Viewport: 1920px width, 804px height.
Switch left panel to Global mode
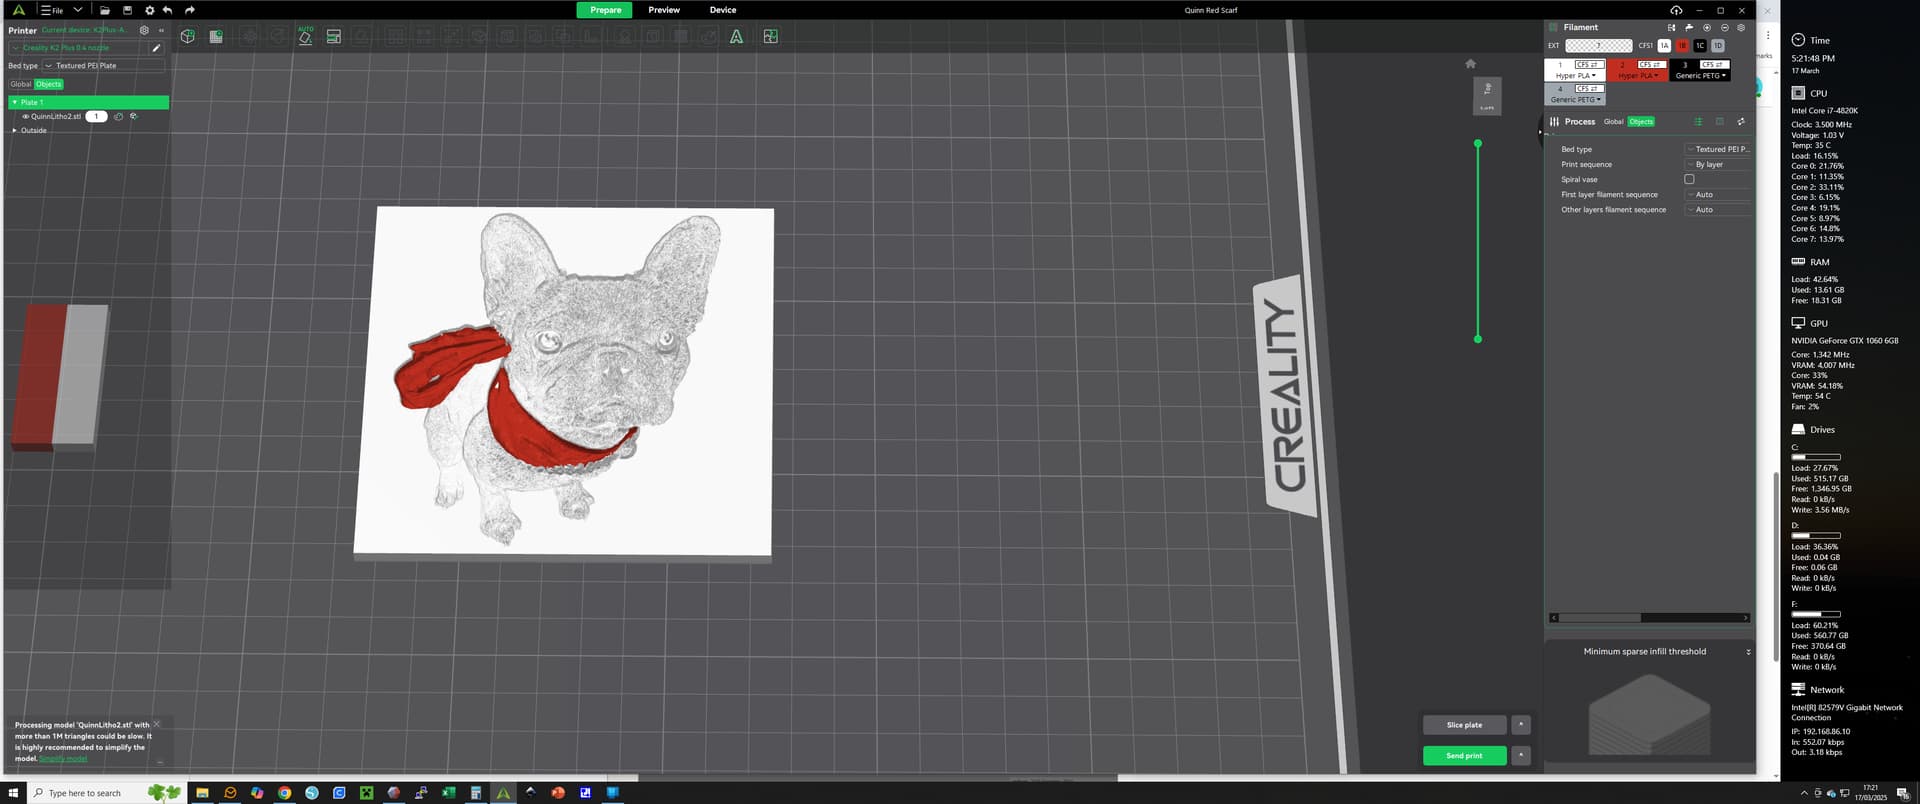[21, 84]
